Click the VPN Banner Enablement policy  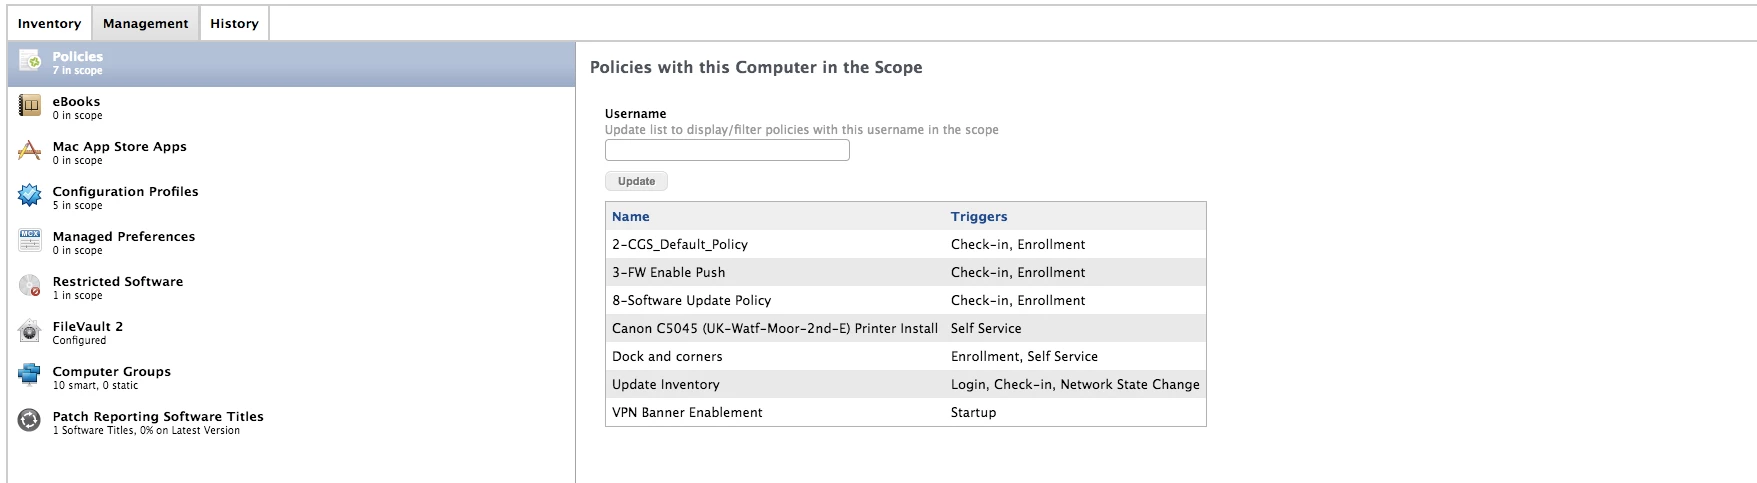pyautogui.click(x=687, y=412)
